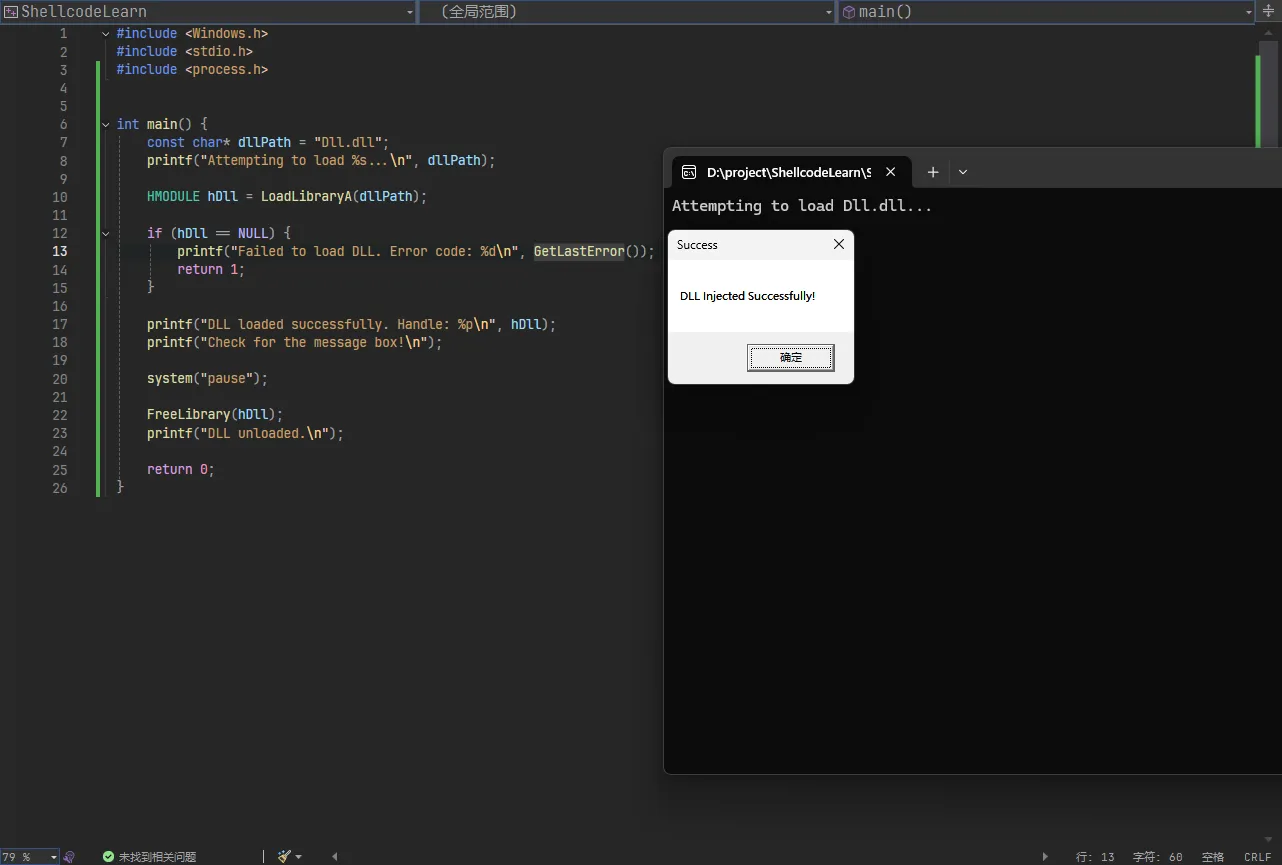Click the terminal icon on console tab
This screenshot has height=865, width=1282.
point(688,172)
